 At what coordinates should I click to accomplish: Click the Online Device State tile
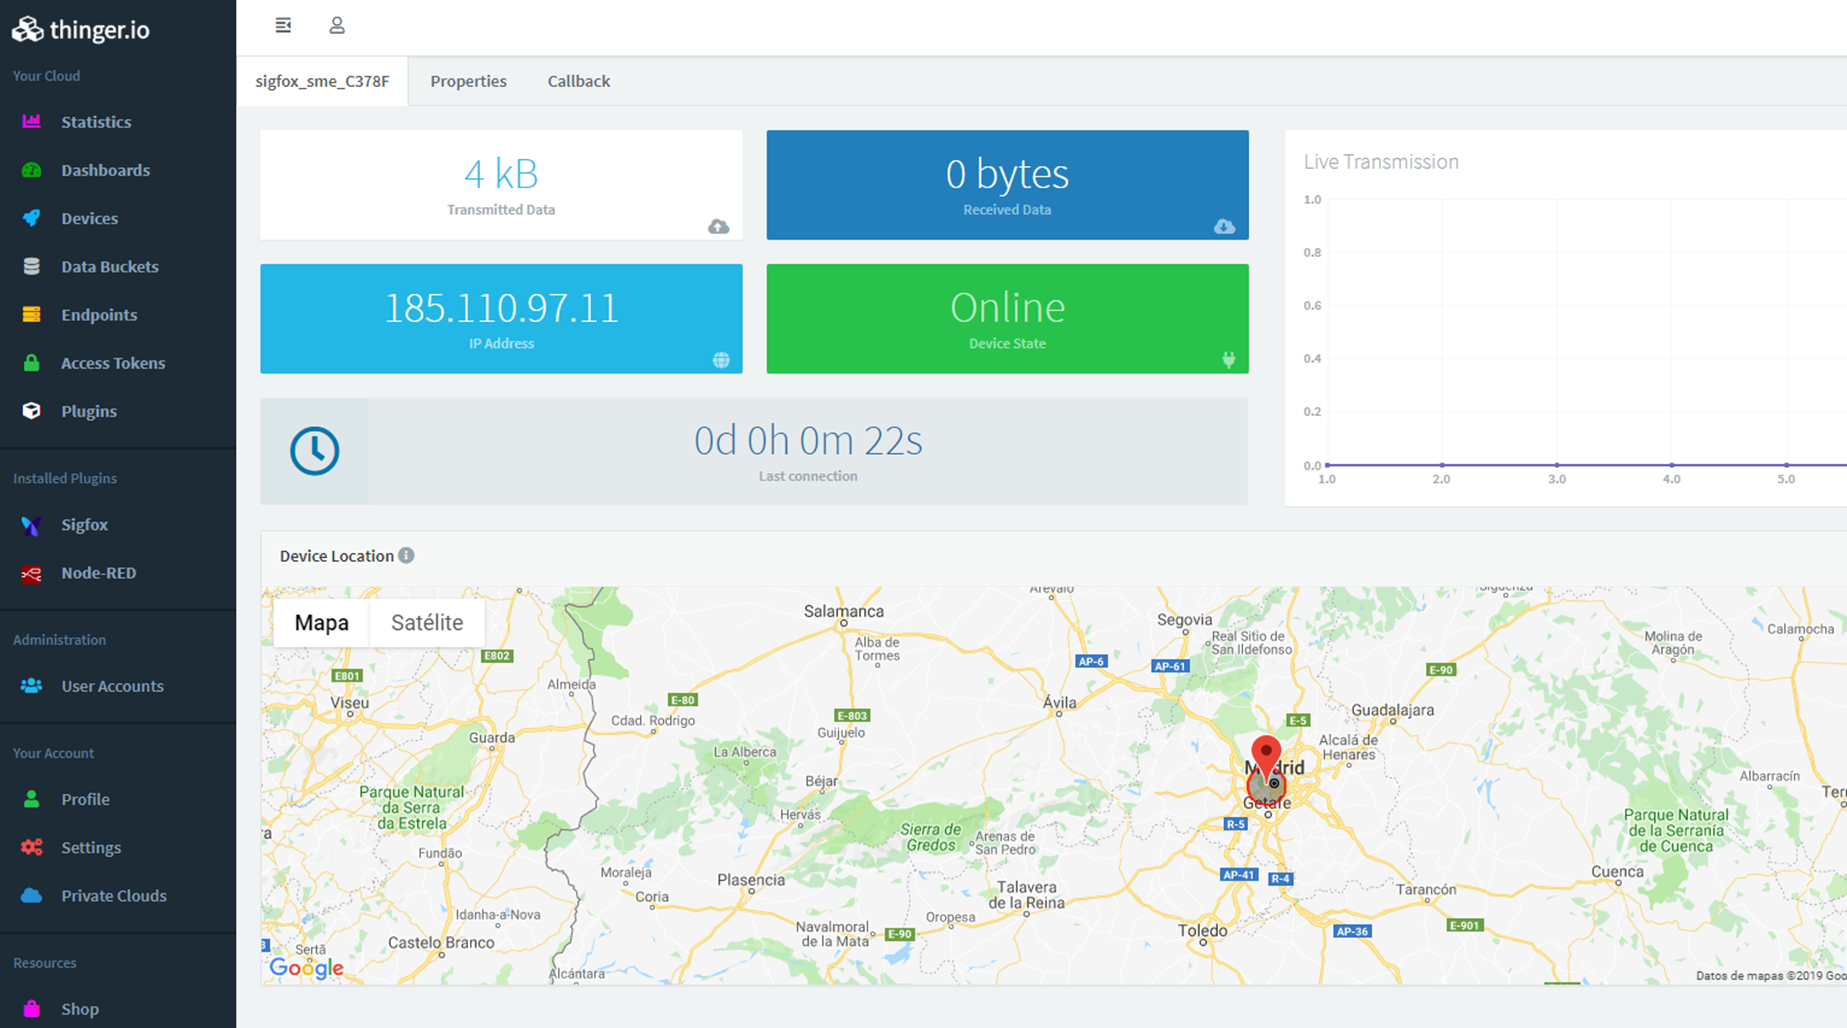[1007, 318]
